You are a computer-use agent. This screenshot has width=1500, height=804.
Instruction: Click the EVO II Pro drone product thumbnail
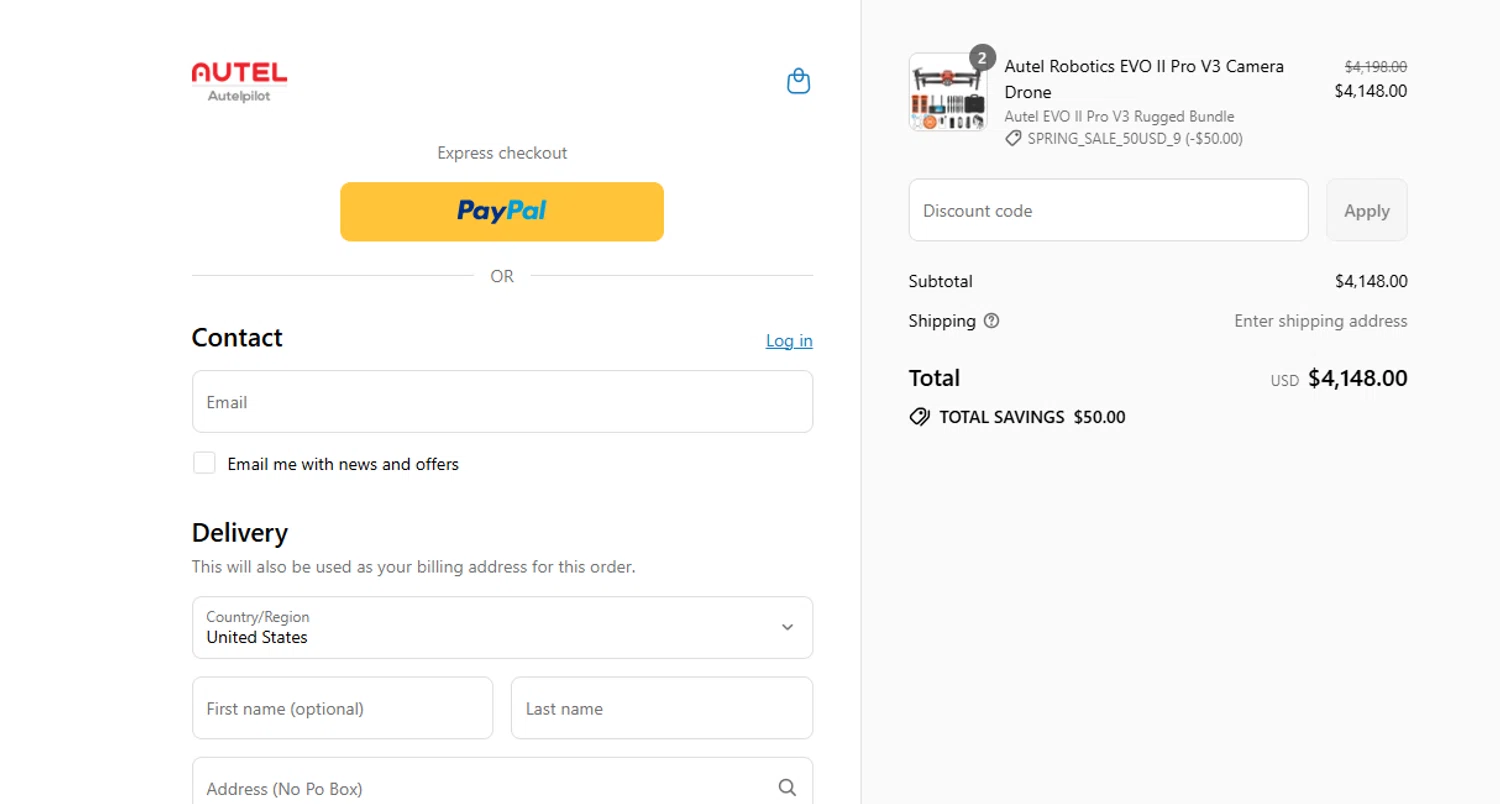(947, 92)
